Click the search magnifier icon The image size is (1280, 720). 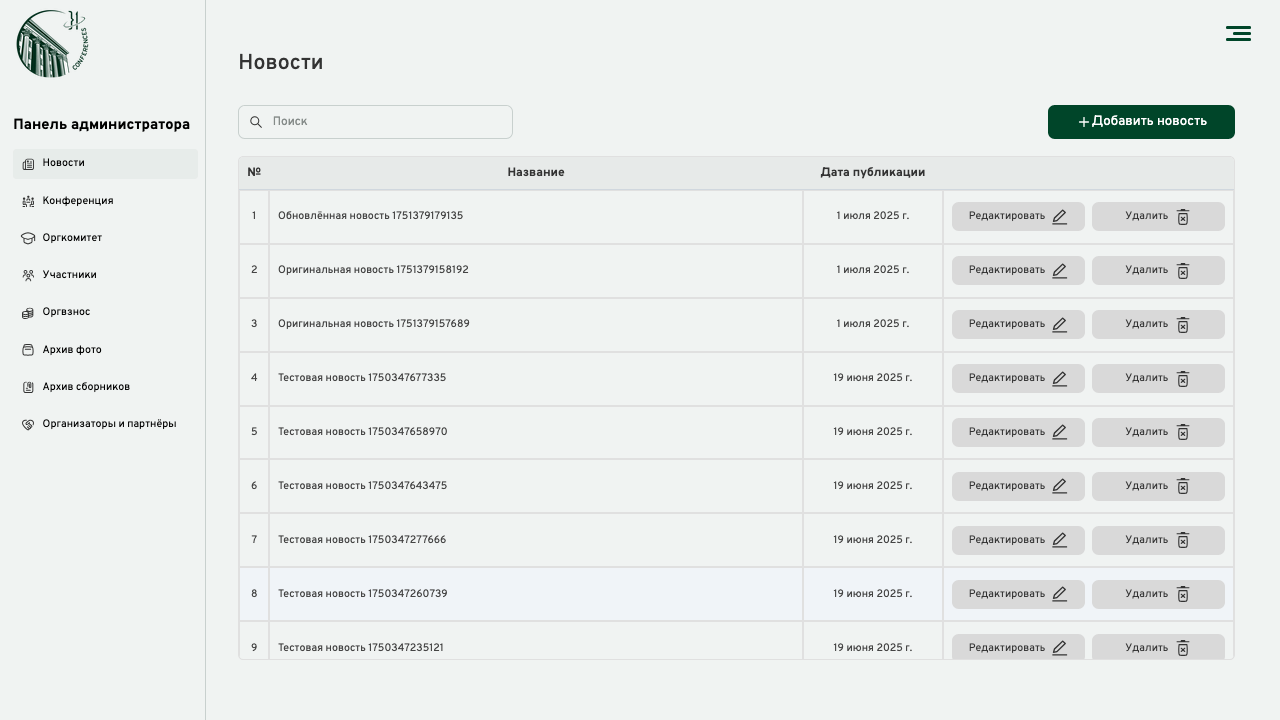[x=256, y=122]
